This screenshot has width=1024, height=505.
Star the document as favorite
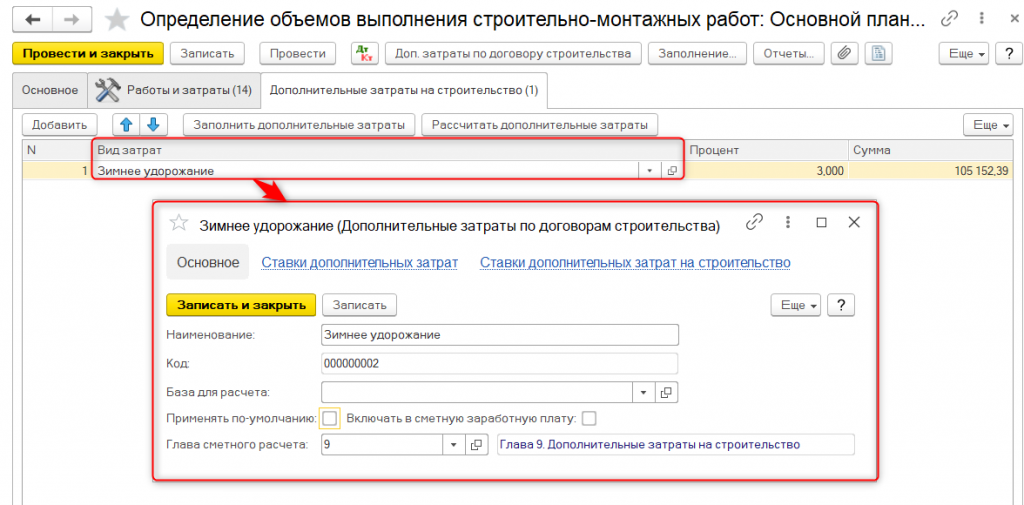click(117, 19)
